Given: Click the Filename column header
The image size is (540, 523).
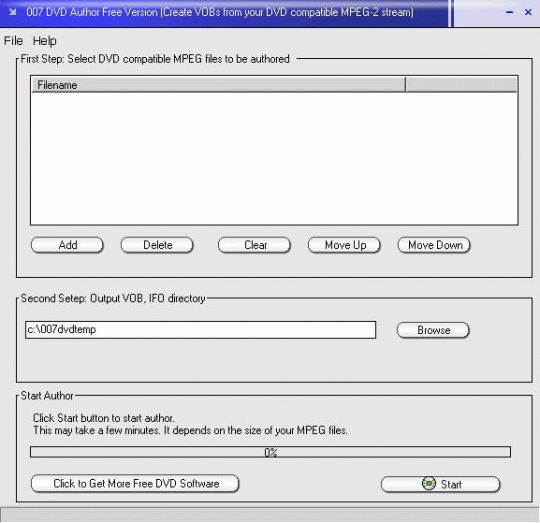Looking at the screenshot, I should coord(218,85).
